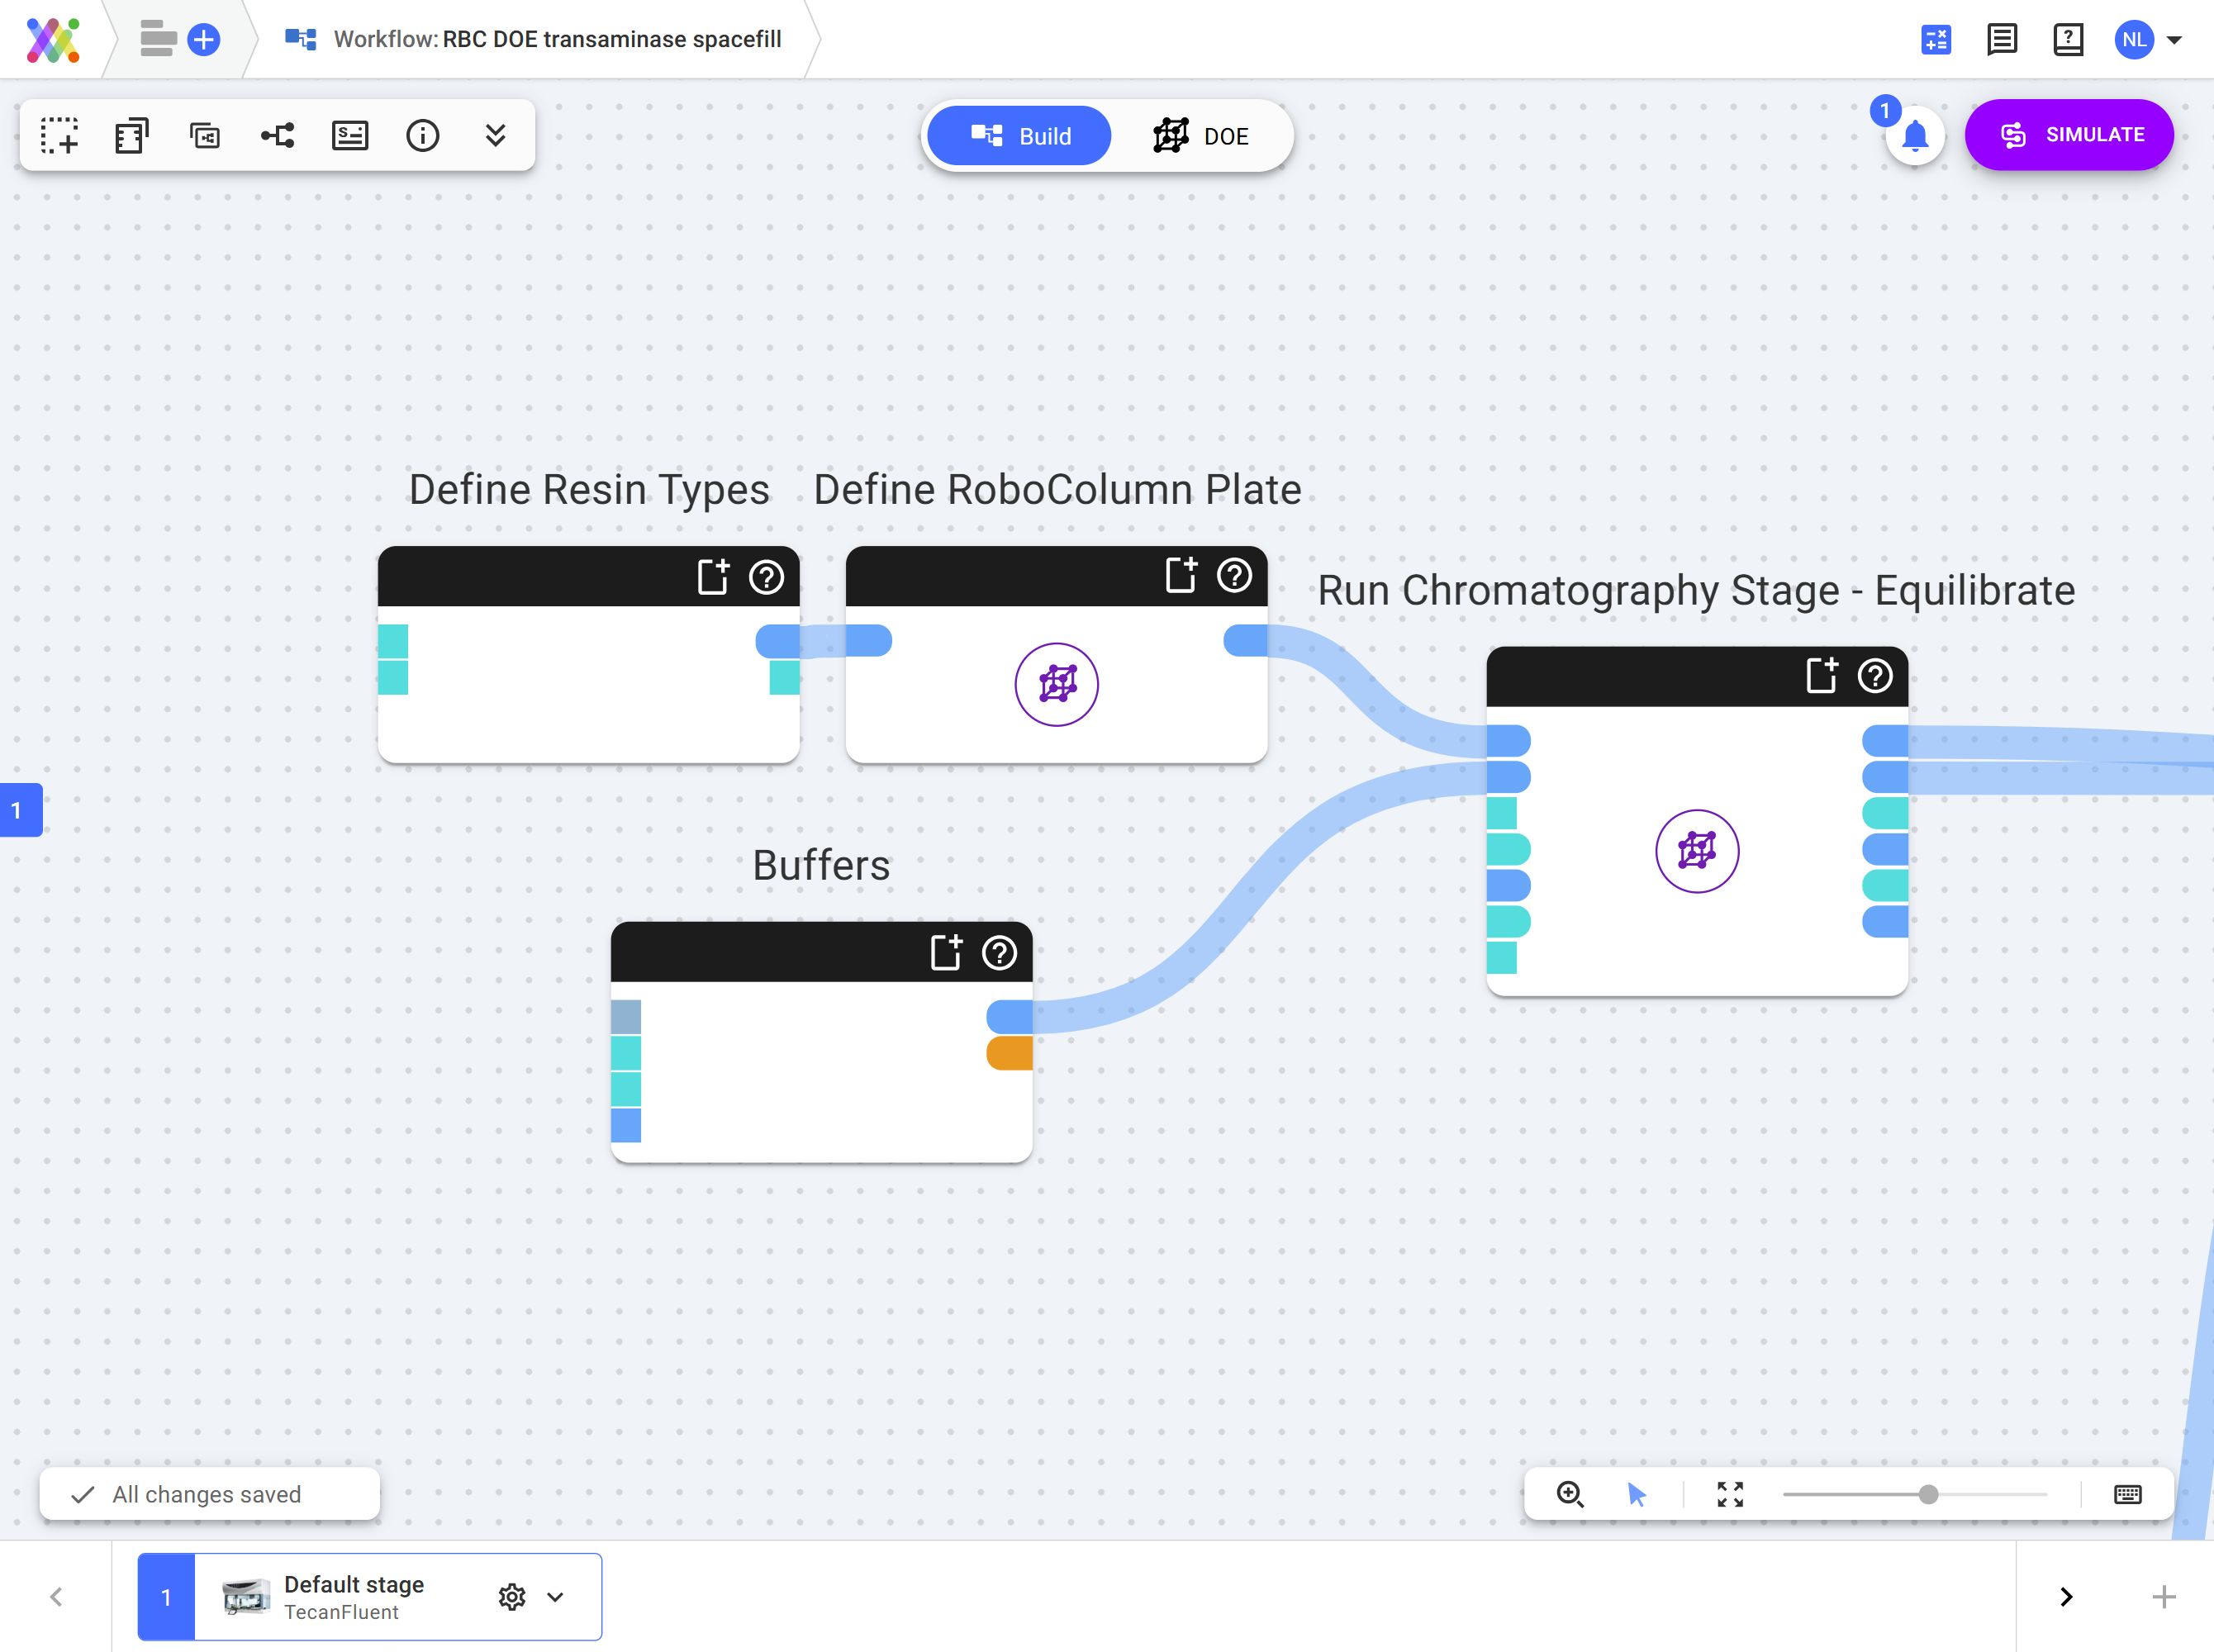Toggle the notifications bell
Screen dimensions: 2214x1652
[1915, 137]
